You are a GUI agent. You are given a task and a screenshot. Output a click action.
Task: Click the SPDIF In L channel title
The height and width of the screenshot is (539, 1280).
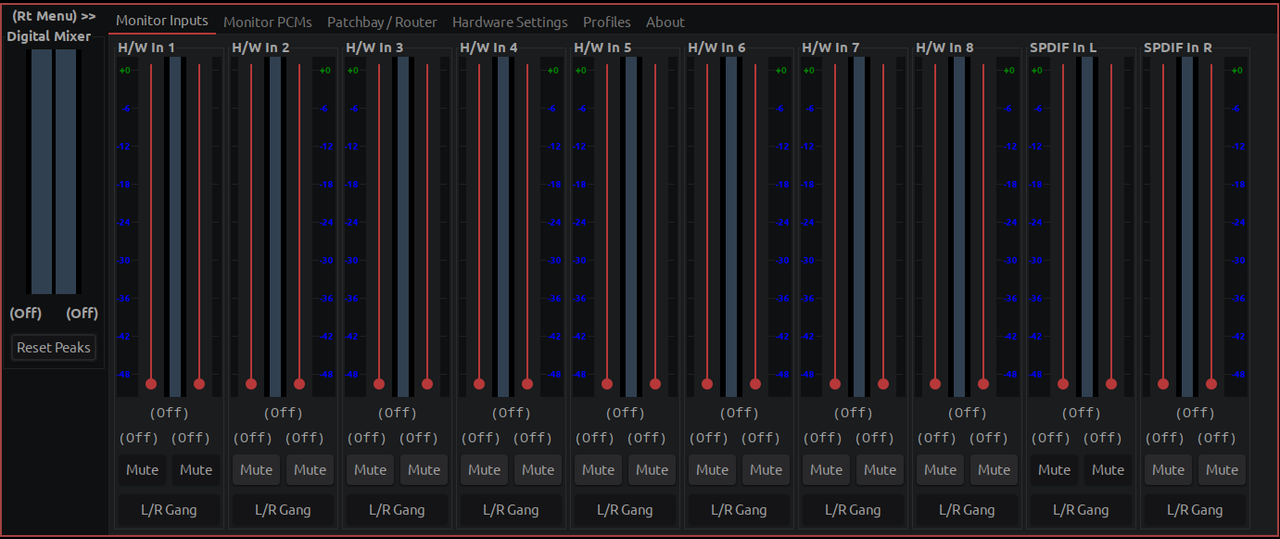[1063, 47]
